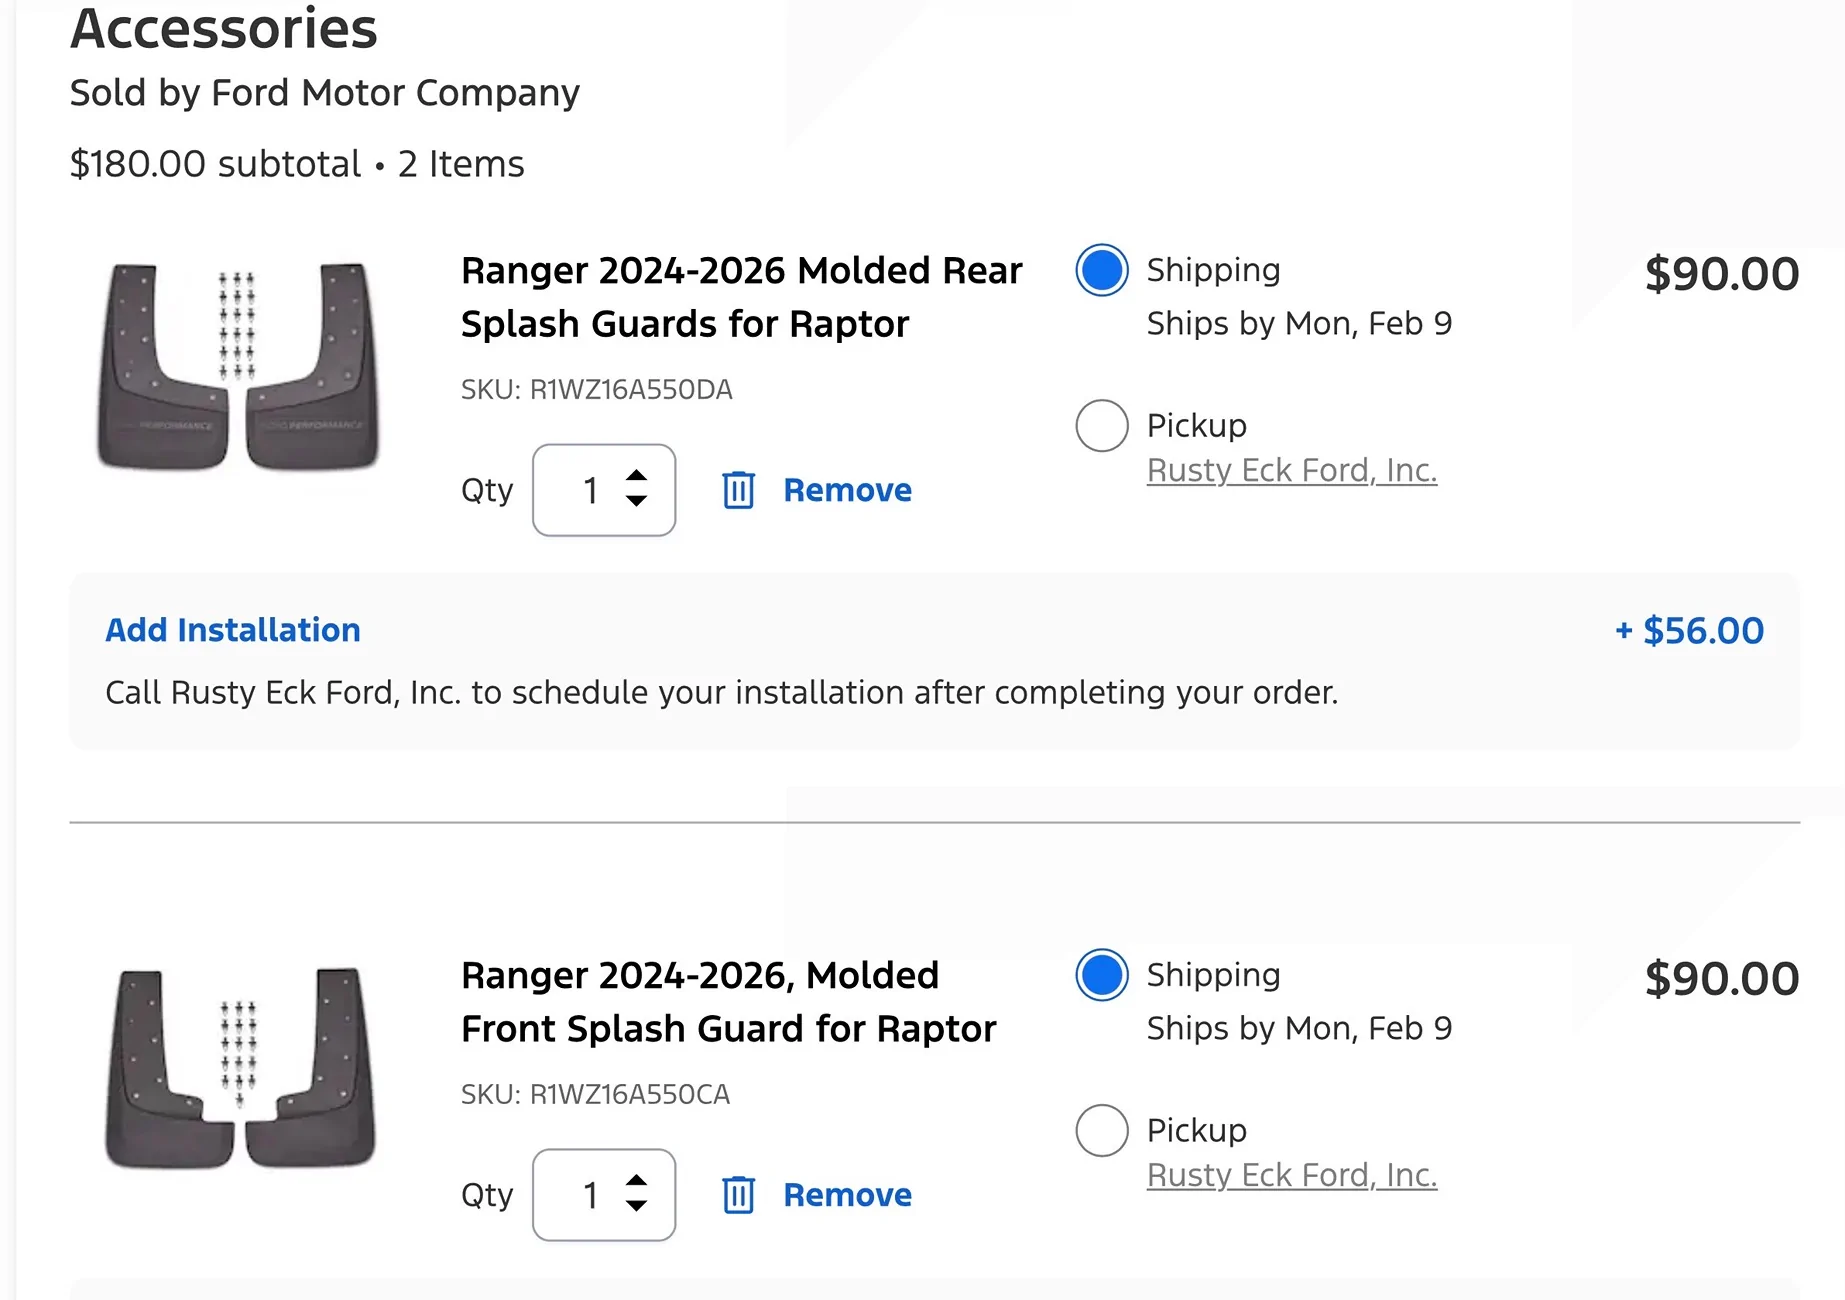Click Rear Splash Guards product title
This screenshot has width=1845, height=1300.
coord(741,297)
